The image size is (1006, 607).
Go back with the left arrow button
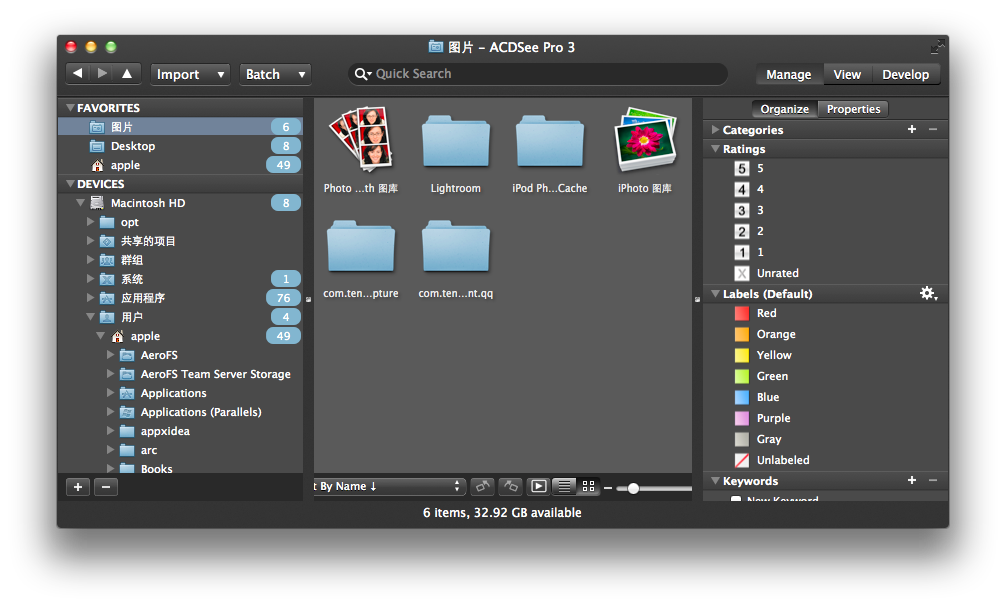(x=78, y=74)
